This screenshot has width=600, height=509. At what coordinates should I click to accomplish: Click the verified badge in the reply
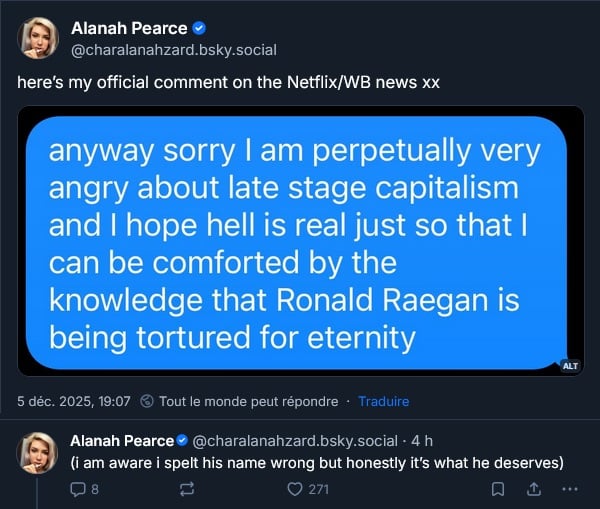click(182, 441)
